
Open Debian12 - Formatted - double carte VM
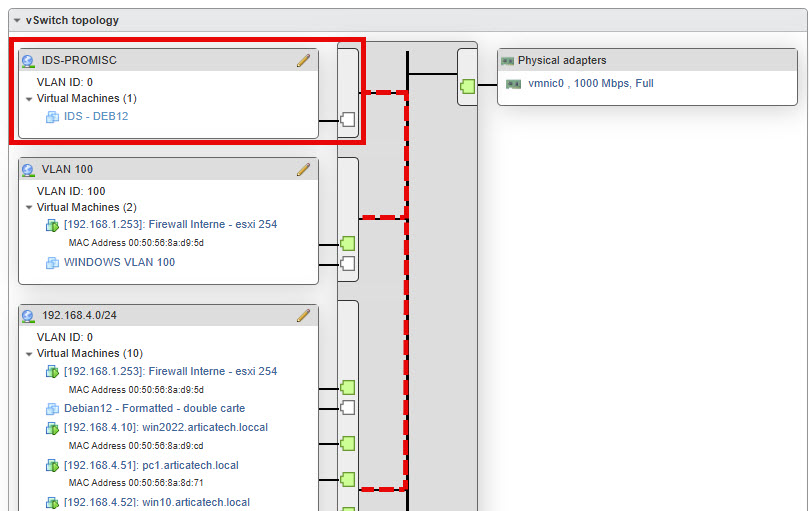pos(154,409)
